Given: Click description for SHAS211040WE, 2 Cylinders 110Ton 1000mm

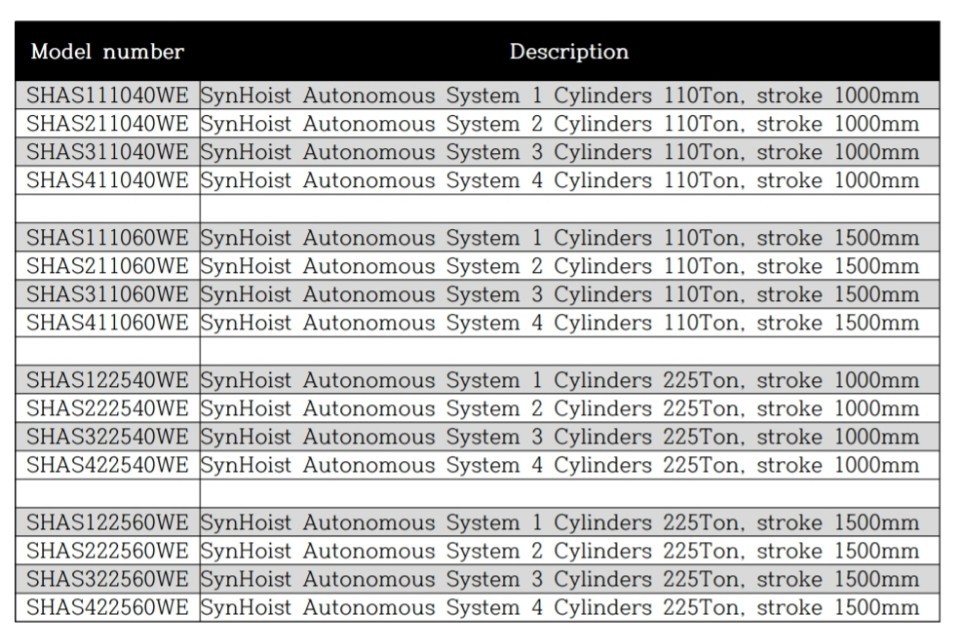Looking at the screenshot, I should pos(569,124).
